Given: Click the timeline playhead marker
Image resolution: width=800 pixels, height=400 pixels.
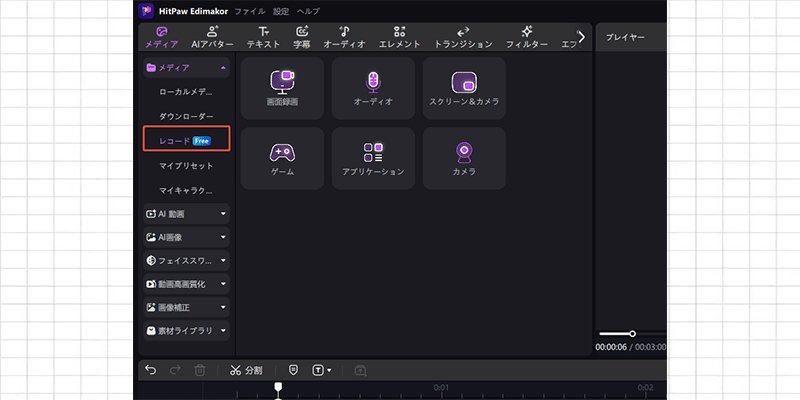Looking at the screenshot, I should coord(278,389).
